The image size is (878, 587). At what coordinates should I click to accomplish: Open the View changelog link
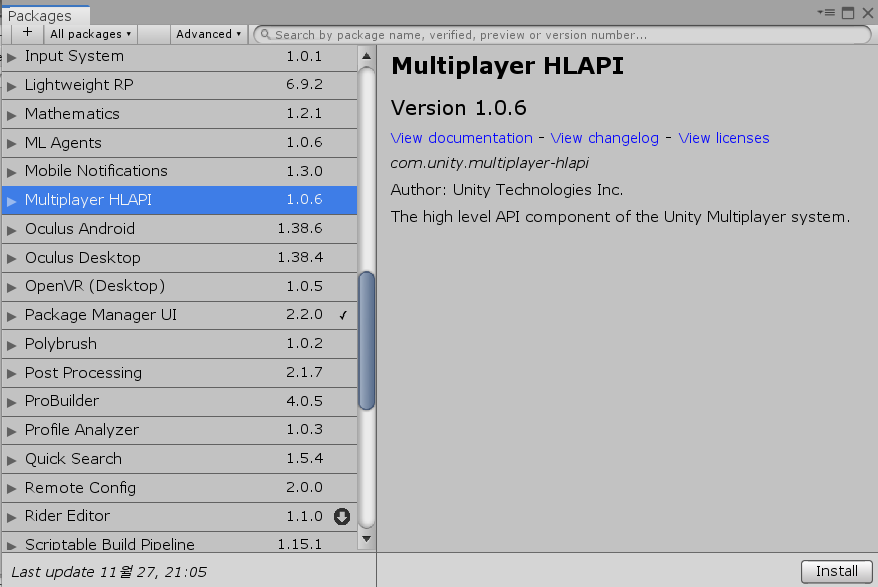604,138
